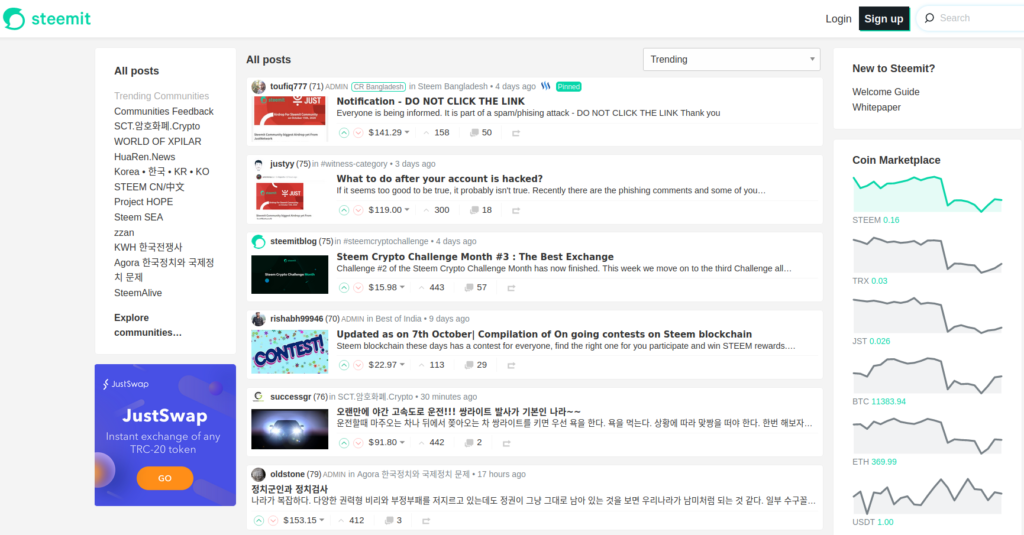Open comments on rishabh99946 contest post
Image resolution: width=1024 pixels, height=535 pixels.
click(x=474, y=365)
